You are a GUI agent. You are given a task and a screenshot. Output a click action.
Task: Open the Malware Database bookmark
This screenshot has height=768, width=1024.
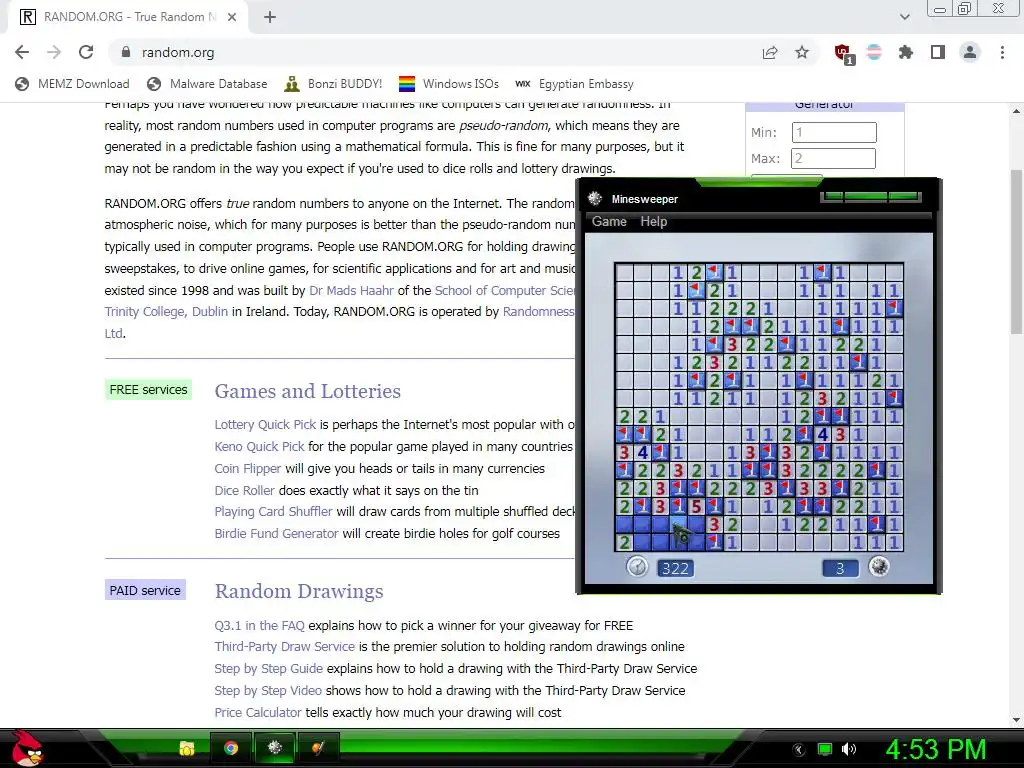tap(207, 84)
